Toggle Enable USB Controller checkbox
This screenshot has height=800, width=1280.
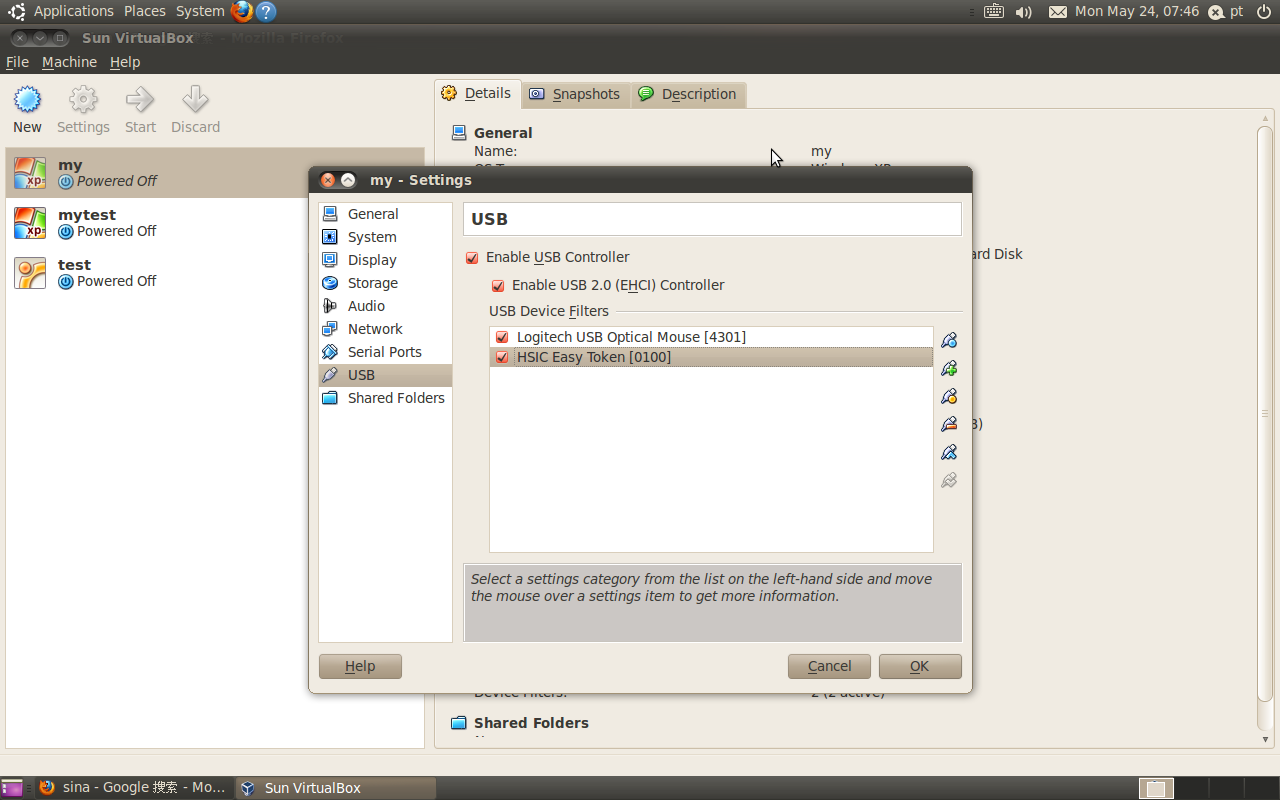[472, 257]
